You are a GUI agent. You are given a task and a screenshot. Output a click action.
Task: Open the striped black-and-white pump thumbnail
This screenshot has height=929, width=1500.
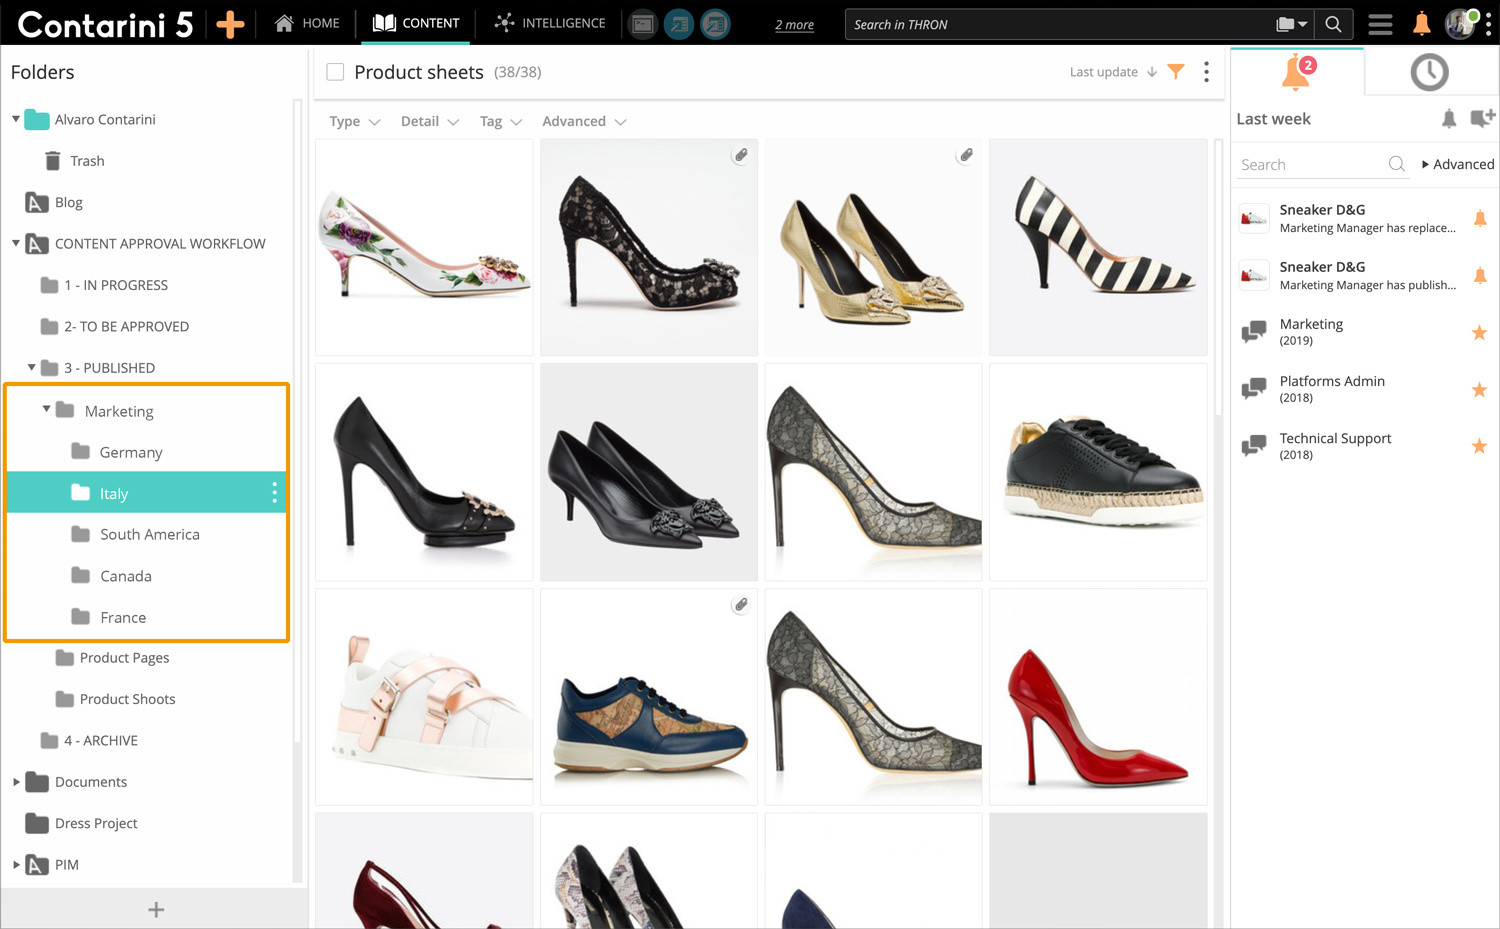[x=1098, y=247]
